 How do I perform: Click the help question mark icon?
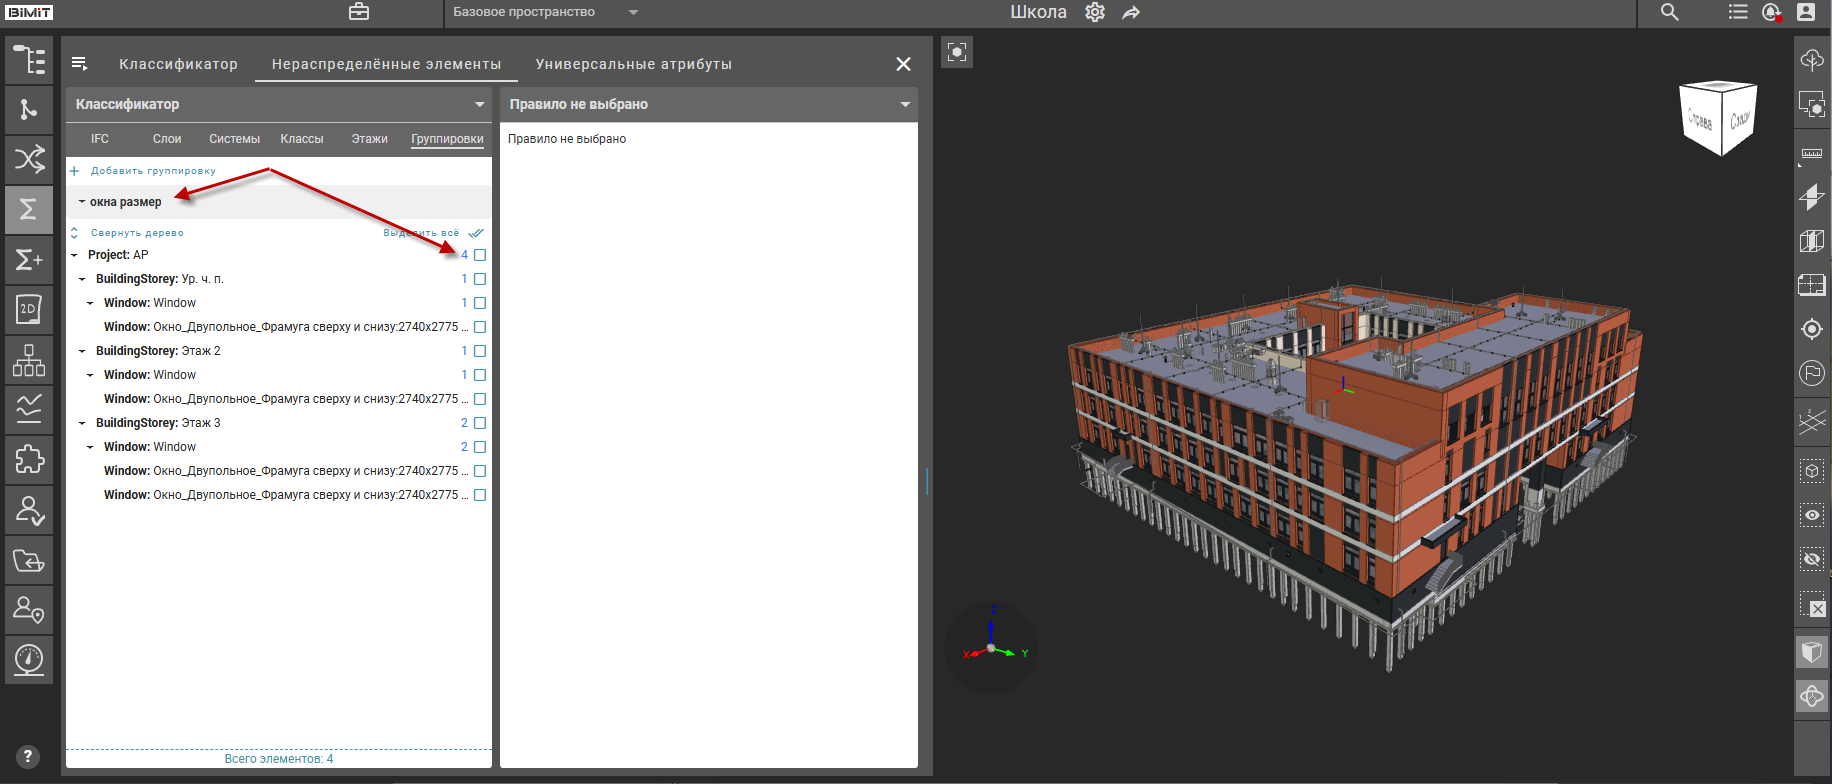click(28, 756)
